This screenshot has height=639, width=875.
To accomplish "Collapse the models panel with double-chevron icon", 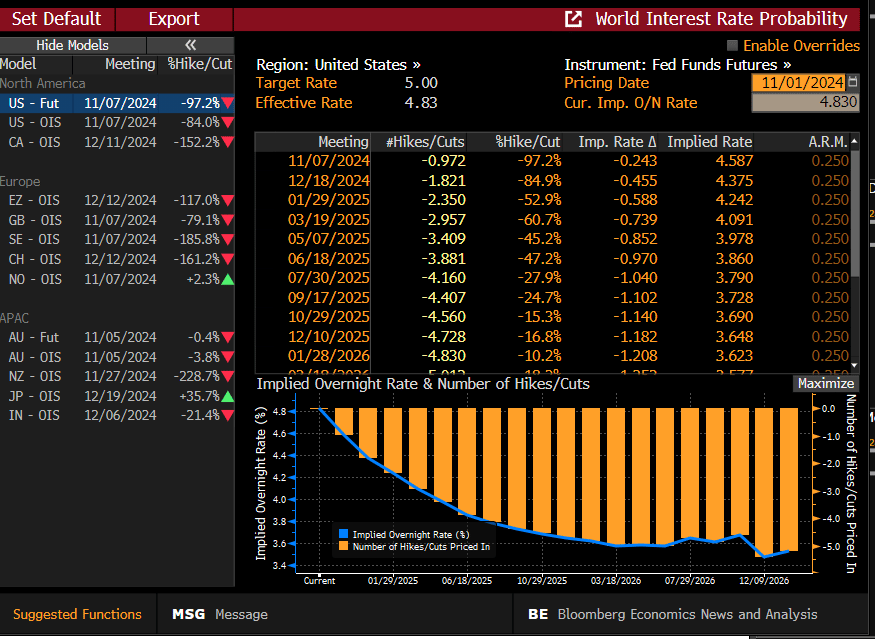I will pyautogui.click(x=190, y=45).
